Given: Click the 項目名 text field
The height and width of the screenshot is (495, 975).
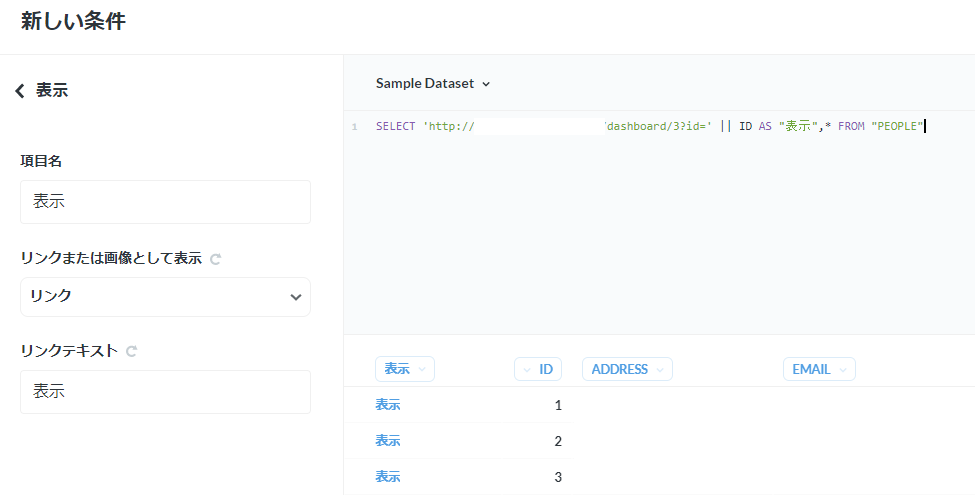Looking at the screenshot, I should coord(165,201).
